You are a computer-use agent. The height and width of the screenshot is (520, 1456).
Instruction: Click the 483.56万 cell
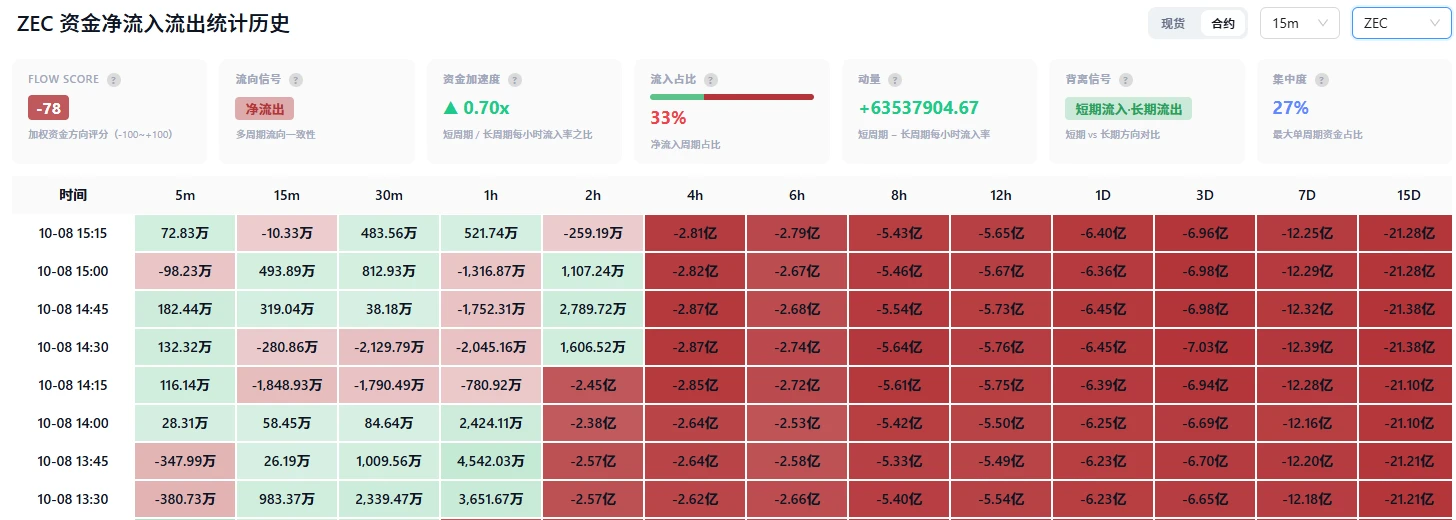click(389, 233)
